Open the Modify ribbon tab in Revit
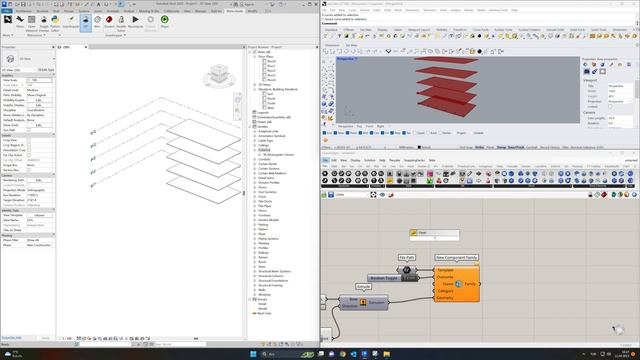Viewport: 640px width, 360px height. (253, 11)
